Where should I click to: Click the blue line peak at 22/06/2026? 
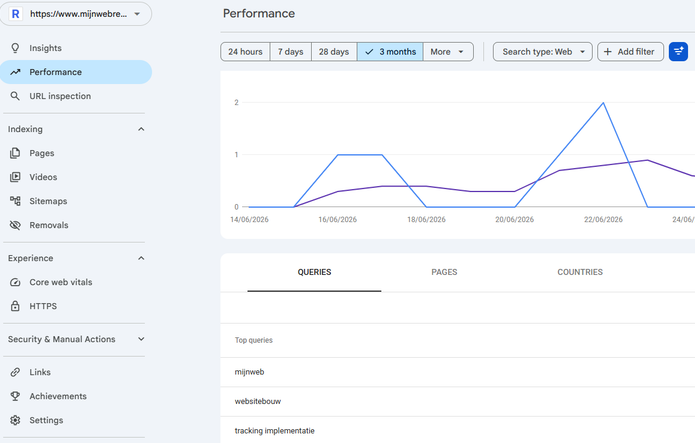603,103
